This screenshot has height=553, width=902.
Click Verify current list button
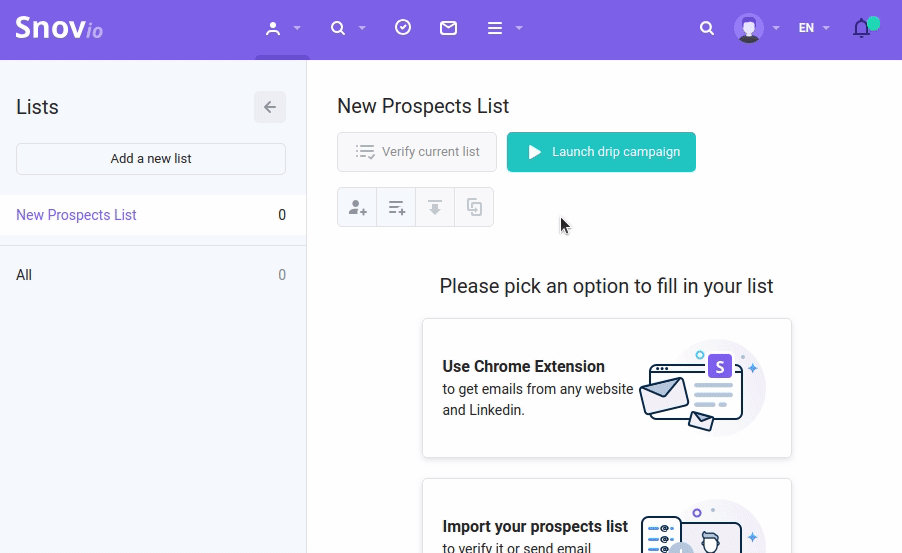416,152
